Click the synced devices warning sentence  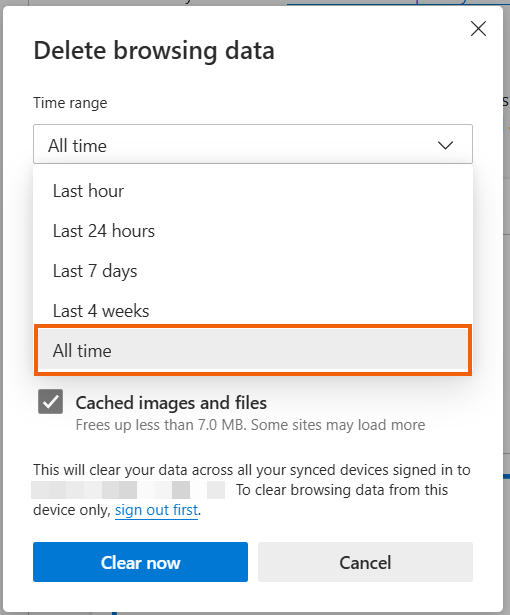[252, 470]
